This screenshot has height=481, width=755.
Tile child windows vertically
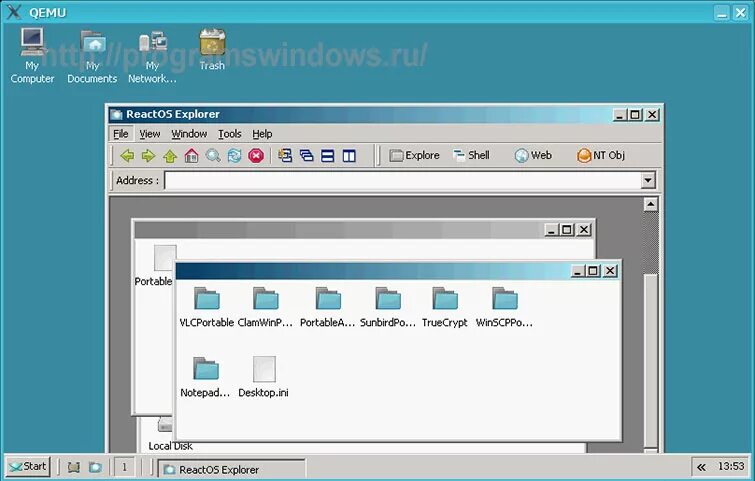tap(349, 156)
